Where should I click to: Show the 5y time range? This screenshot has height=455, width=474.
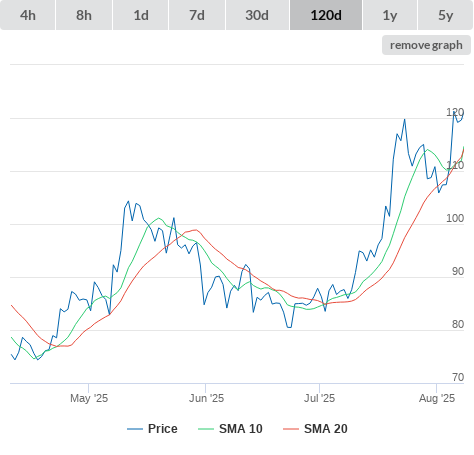pos(446,15)
